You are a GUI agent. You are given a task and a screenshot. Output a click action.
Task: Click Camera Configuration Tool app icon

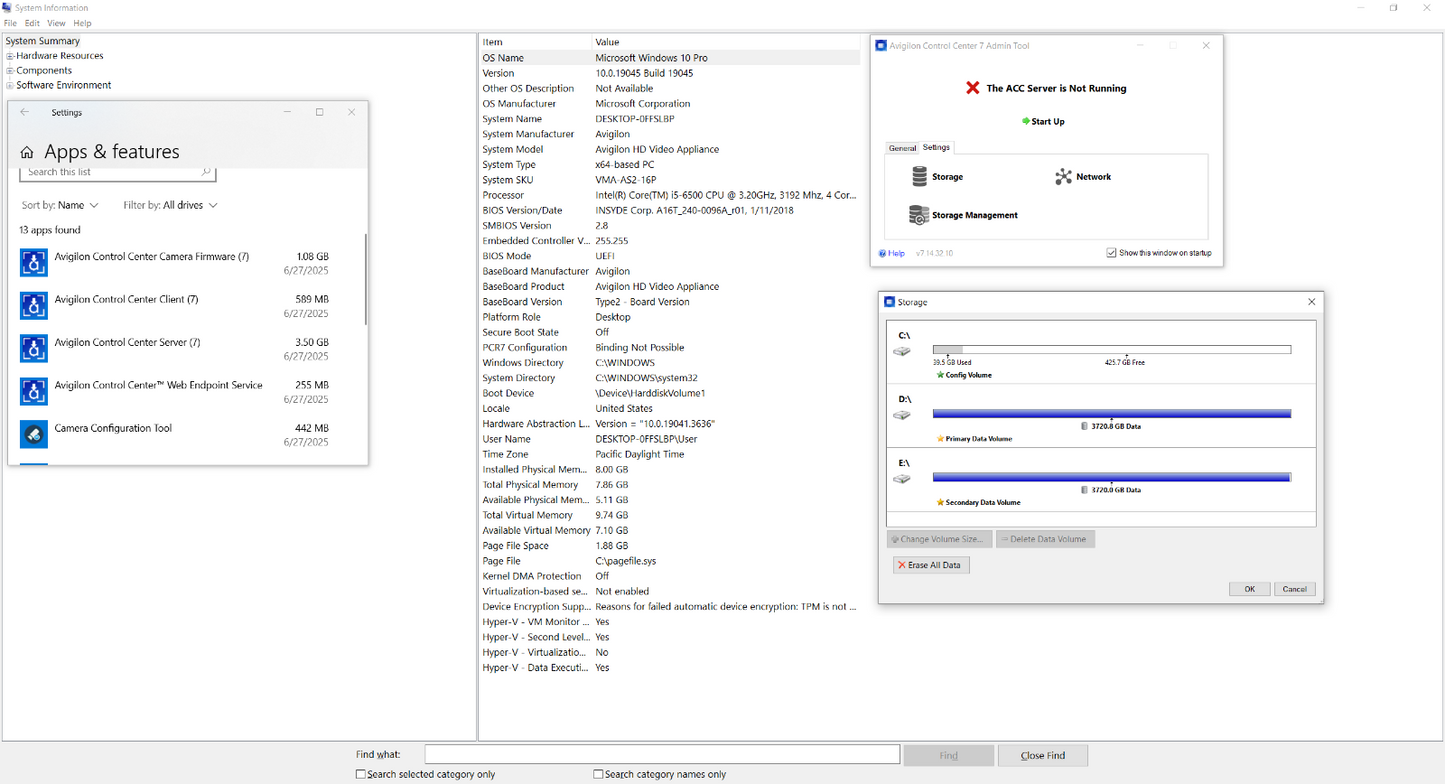click(x=34, y=434)
